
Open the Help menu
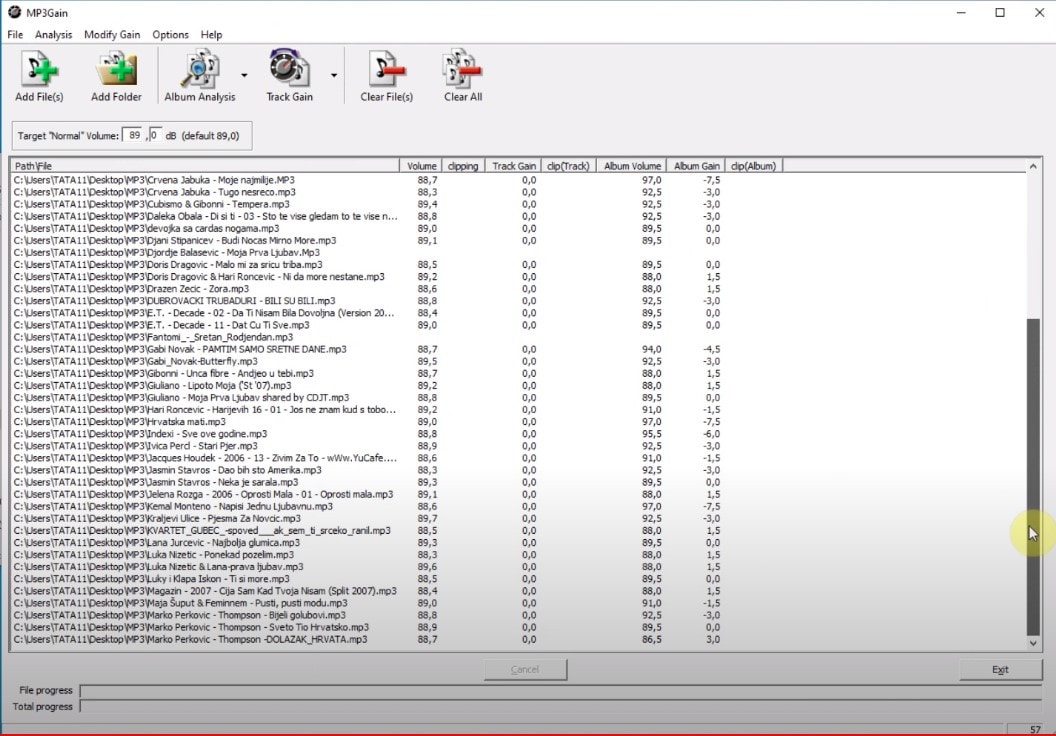coord(211,34)
